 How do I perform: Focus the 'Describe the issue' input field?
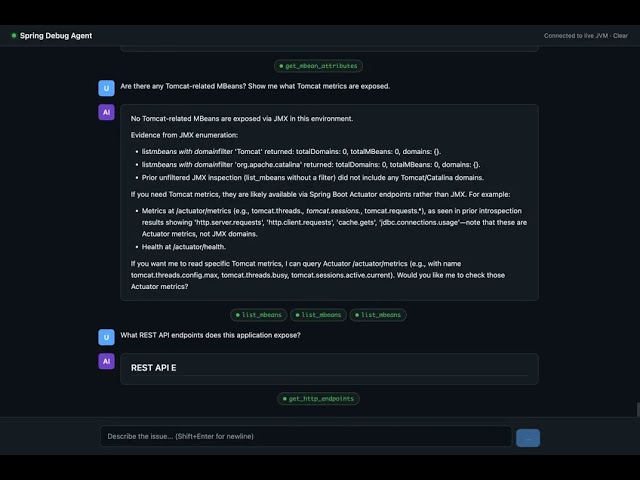tap(306, 436)
